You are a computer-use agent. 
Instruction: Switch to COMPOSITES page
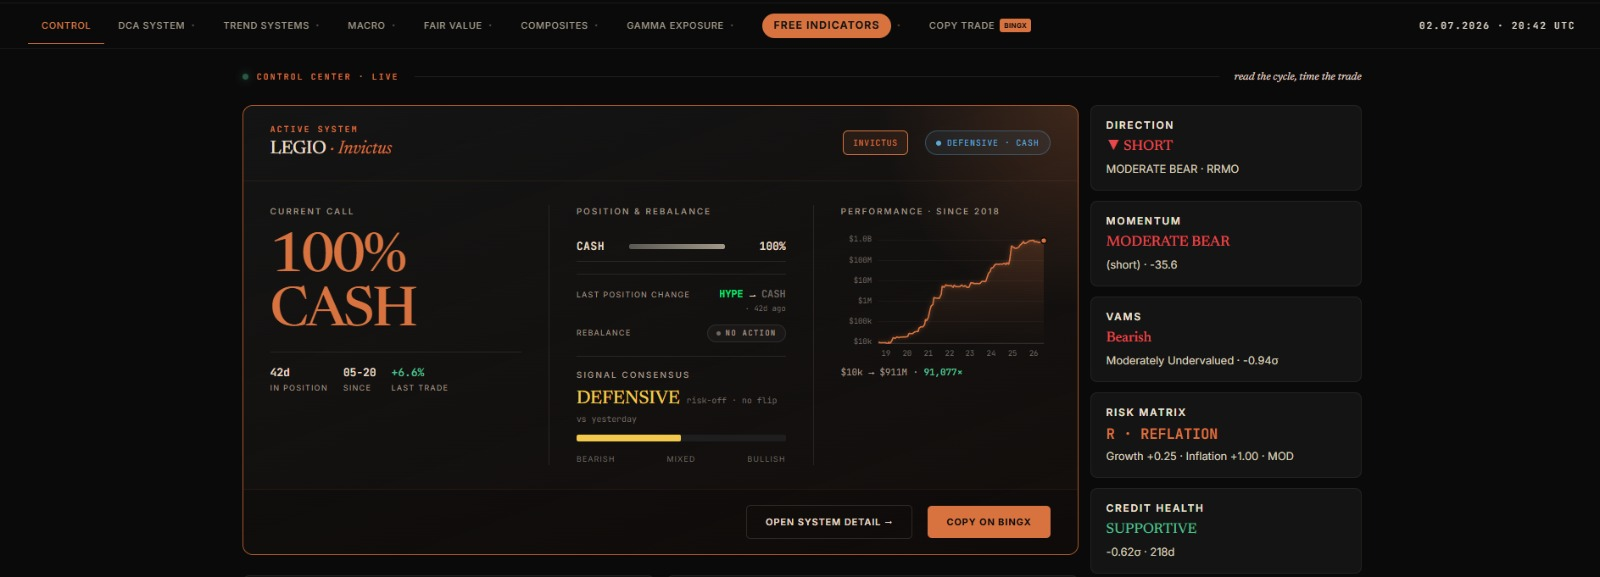(554, 26)
